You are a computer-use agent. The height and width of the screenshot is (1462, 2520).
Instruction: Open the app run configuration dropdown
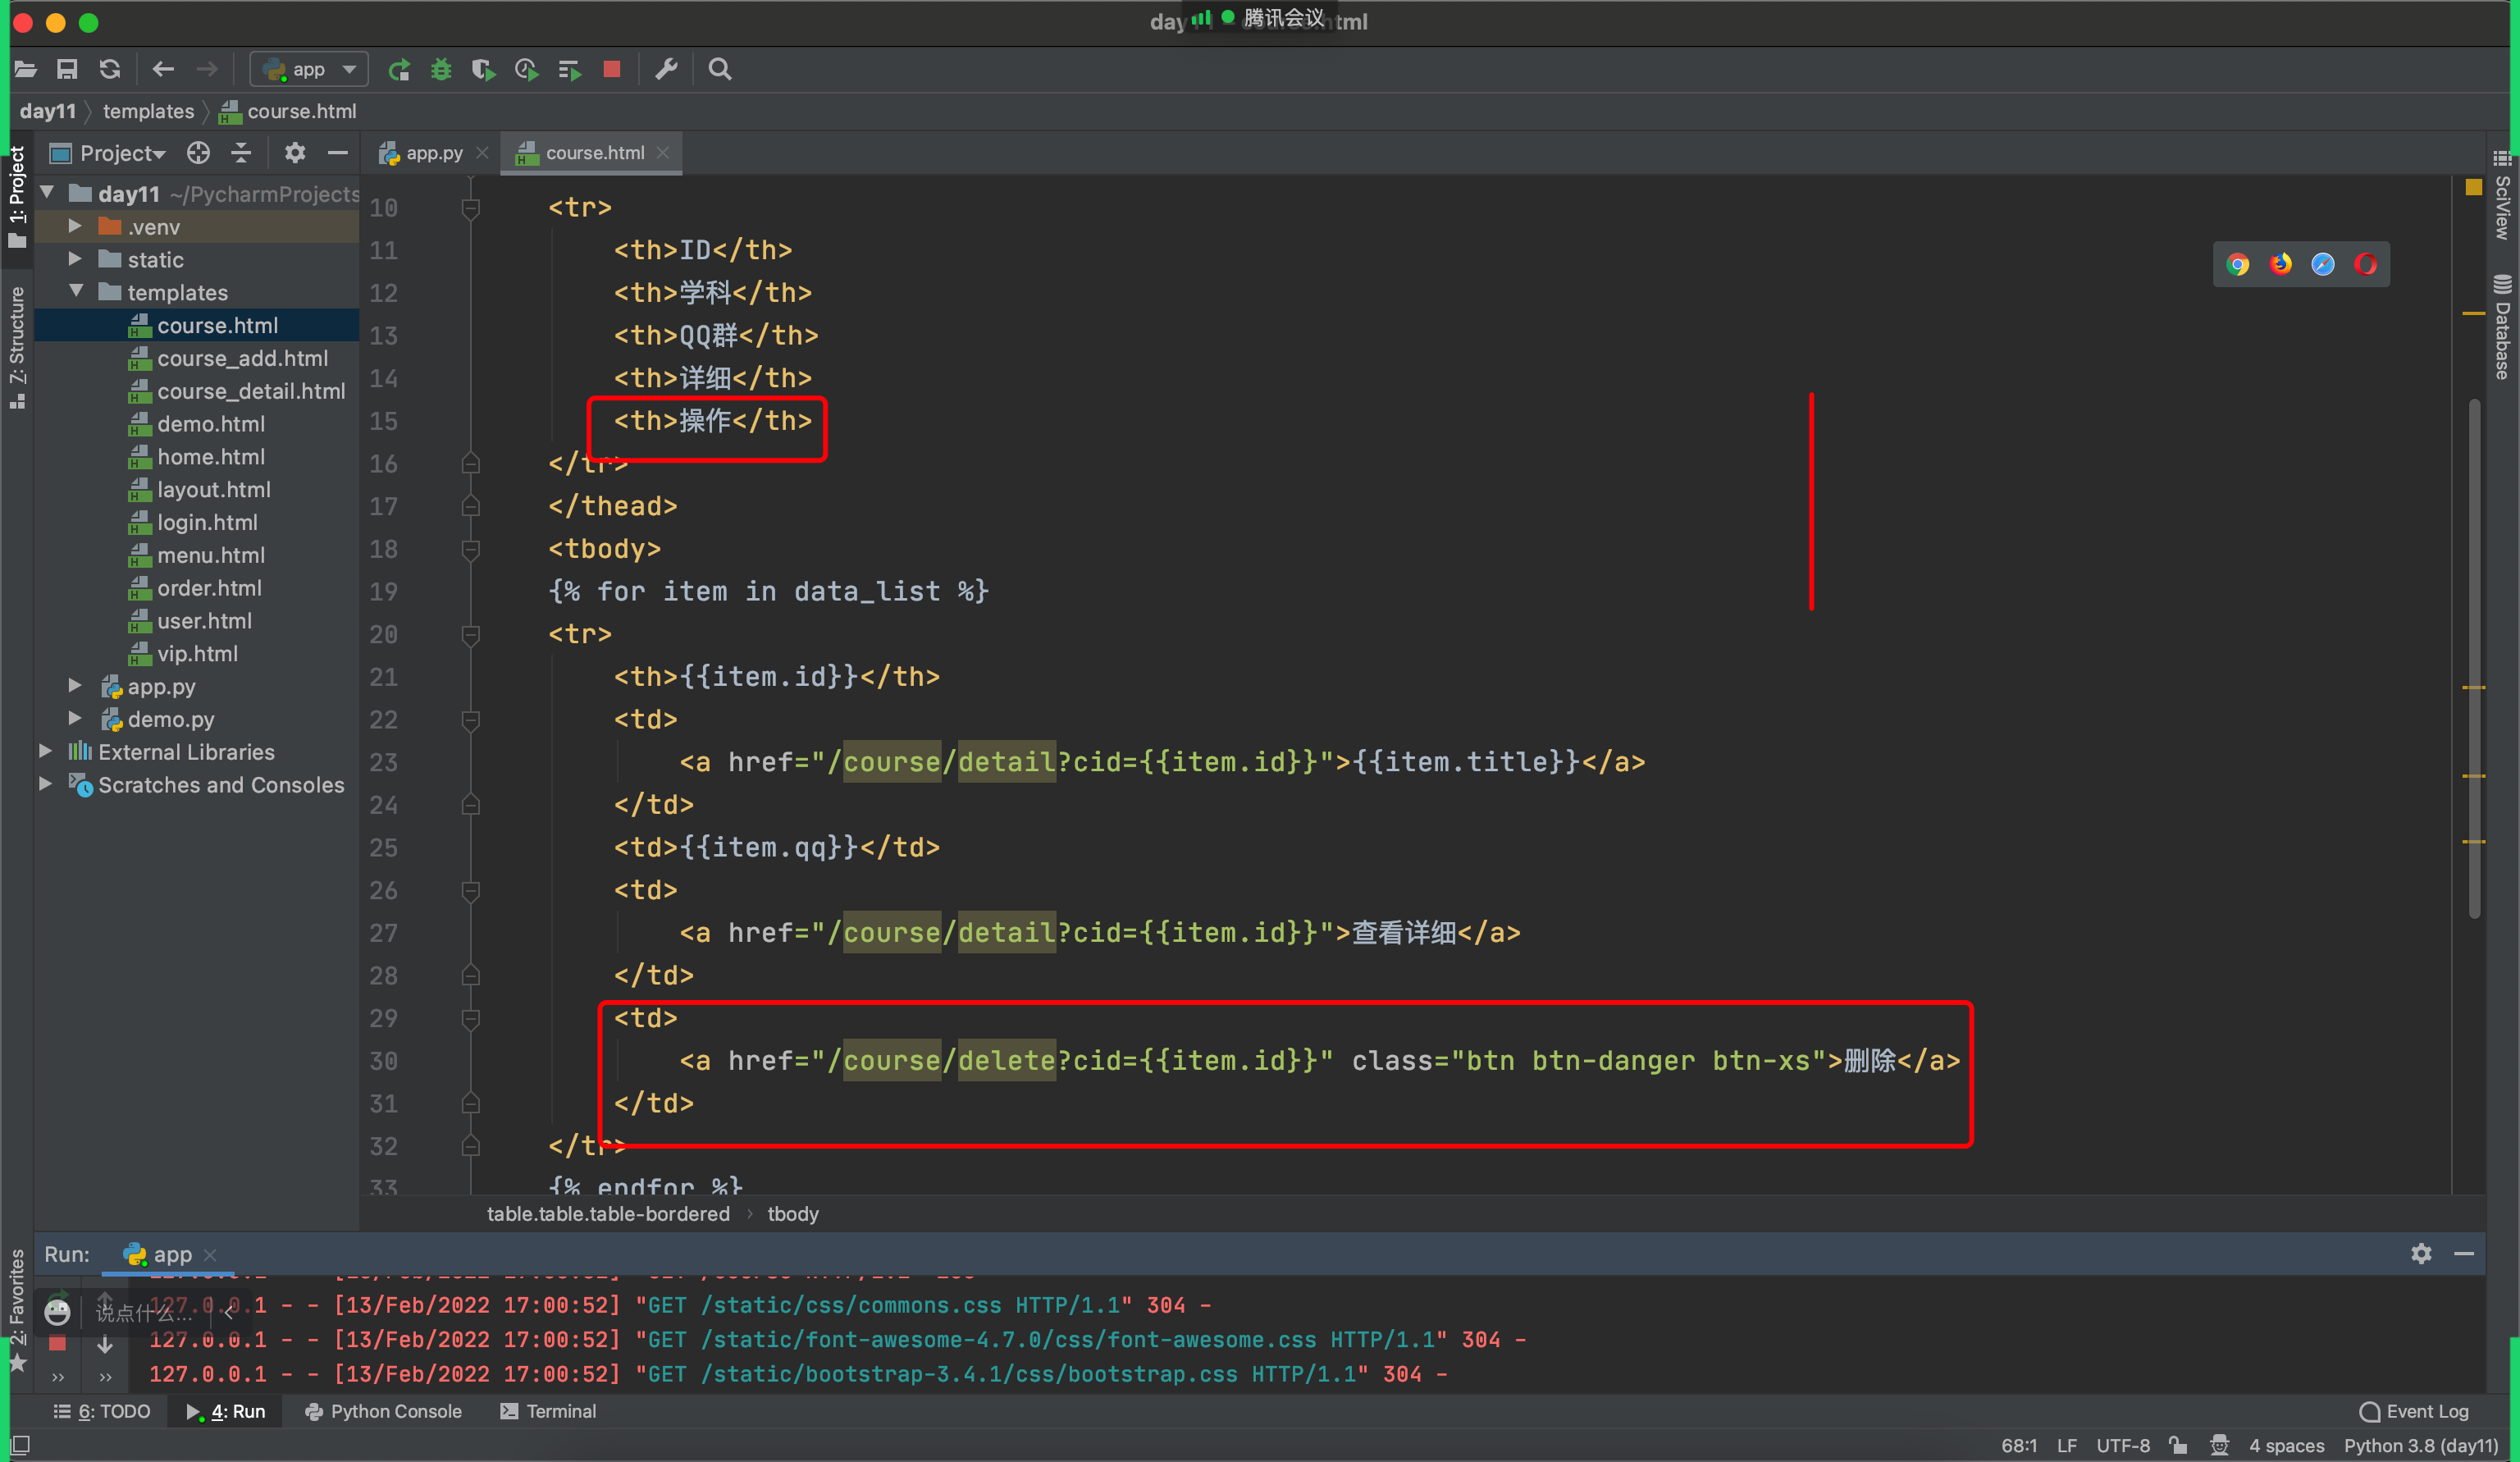[x=309, y=69]
